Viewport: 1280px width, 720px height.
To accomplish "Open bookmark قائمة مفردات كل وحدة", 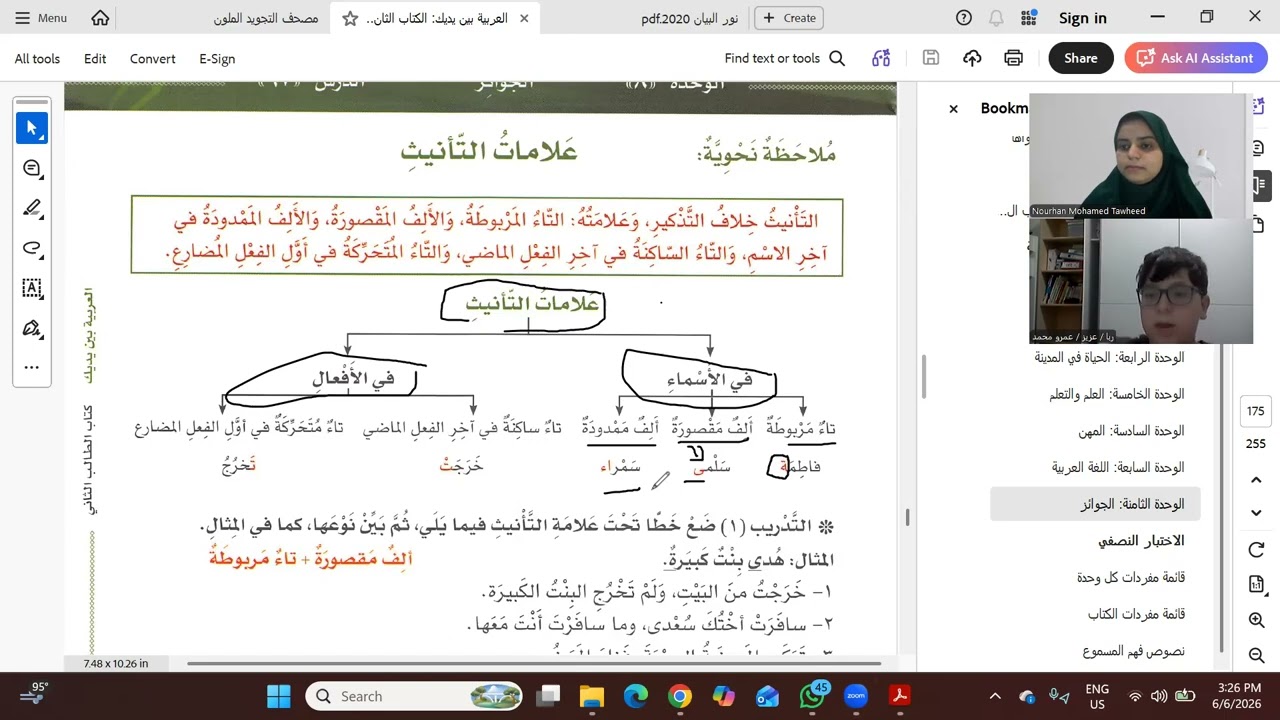I will pyautogui.click(x=1130, y=578).
